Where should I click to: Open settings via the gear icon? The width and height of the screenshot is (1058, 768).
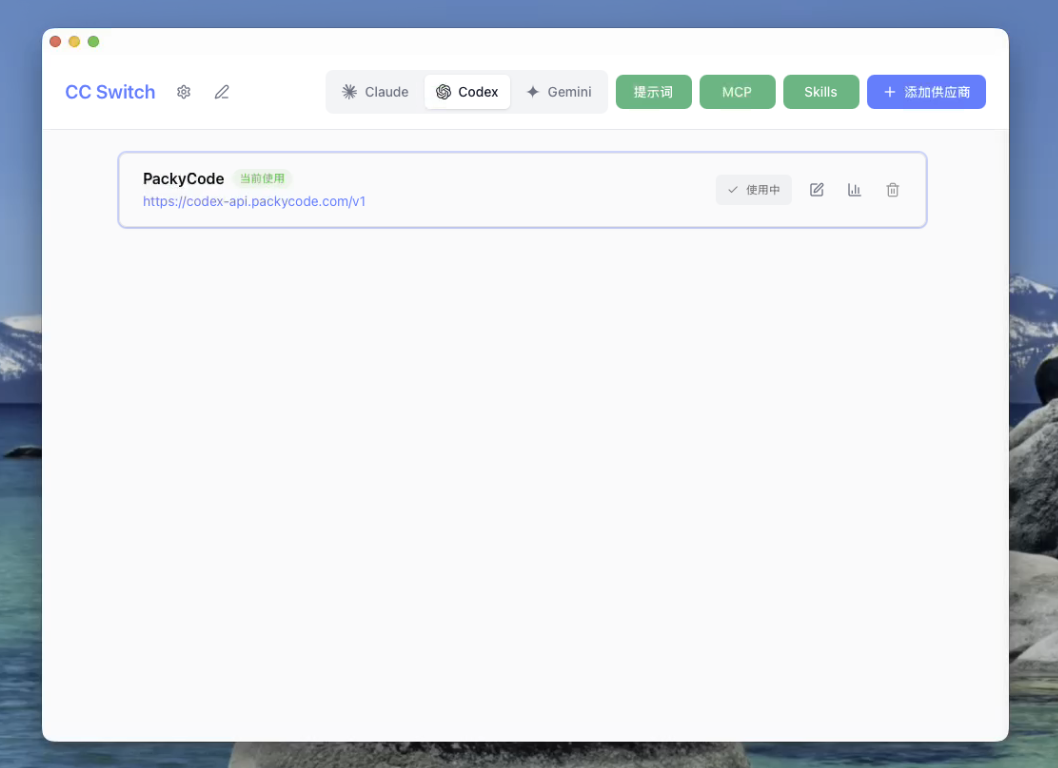coord(183,92)
